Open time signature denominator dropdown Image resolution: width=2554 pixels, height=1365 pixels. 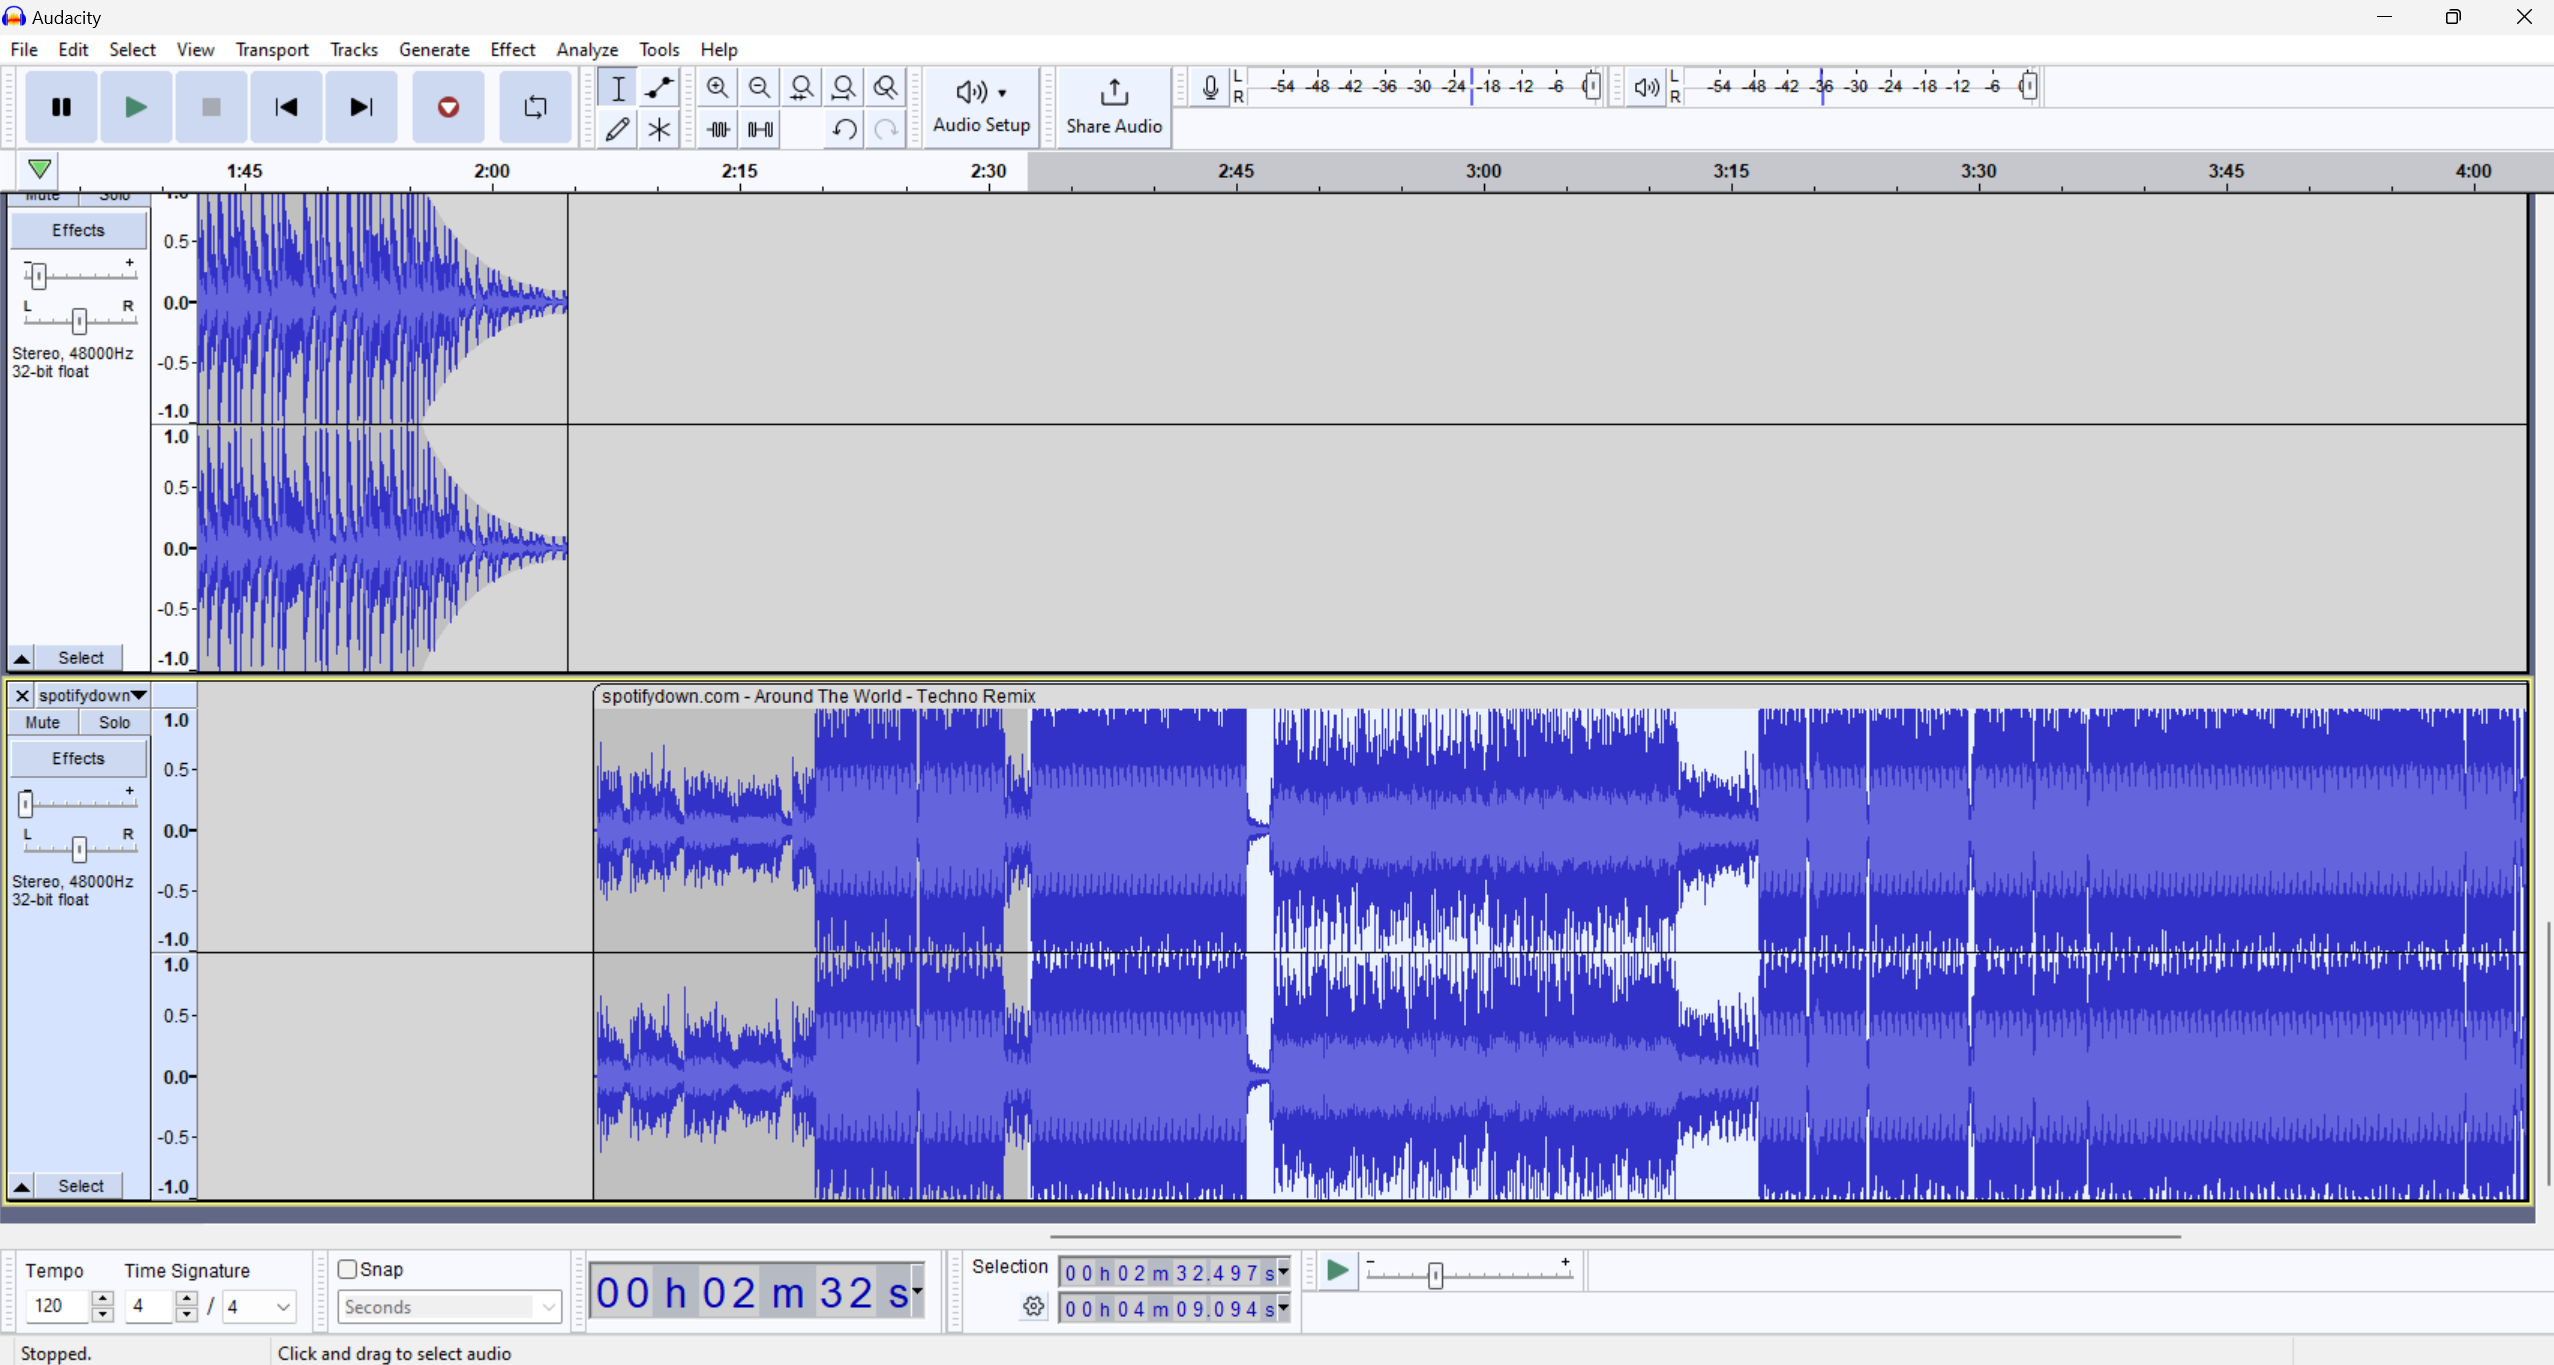click(x=259, y=1306)
